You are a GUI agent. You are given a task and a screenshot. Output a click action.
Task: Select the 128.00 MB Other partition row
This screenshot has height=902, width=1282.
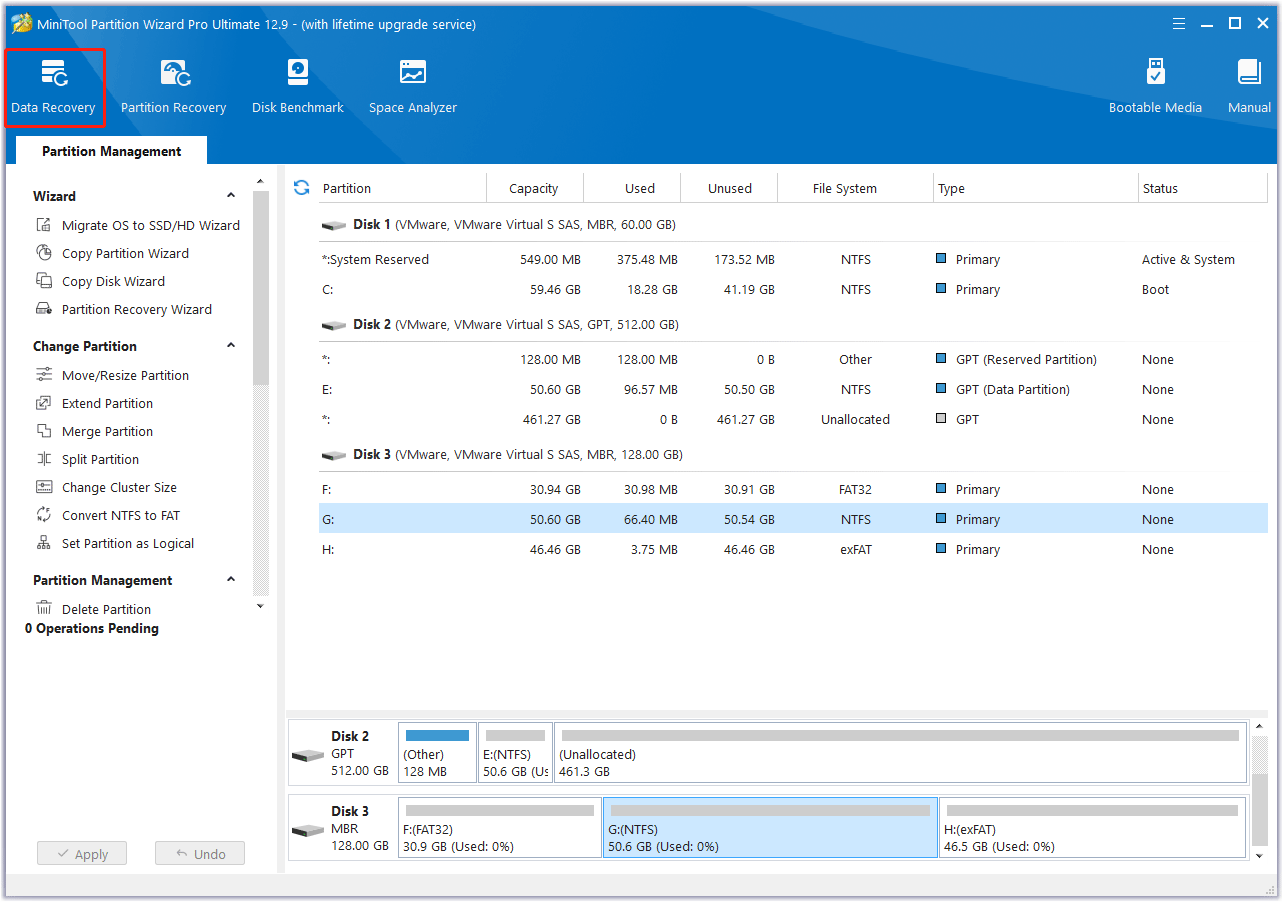793,359
